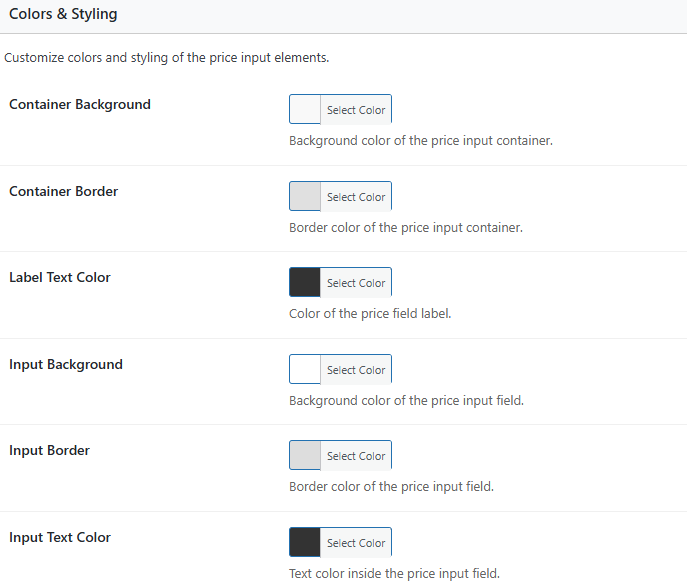Click the 'Customize colors and styling' description
The image size is (687, 586).
click(x=167, y=58)
